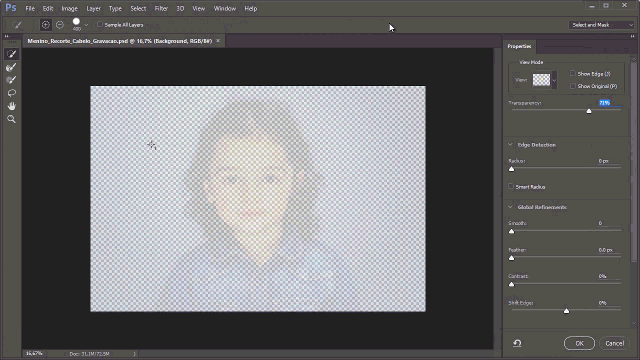Viewport: 640px width, 360px height.
Task: Click the 16.67% zoom level field
Action: point(34,353)
